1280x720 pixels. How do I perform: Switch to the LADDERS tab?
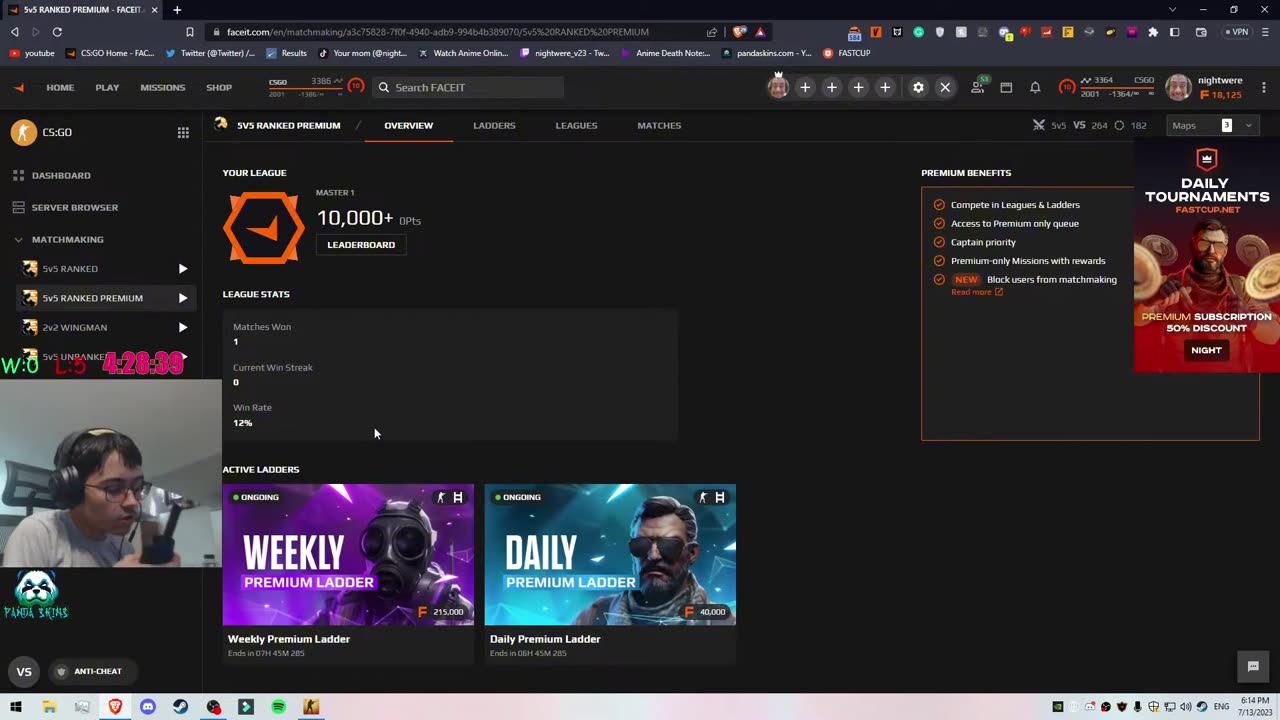[494, 125]
